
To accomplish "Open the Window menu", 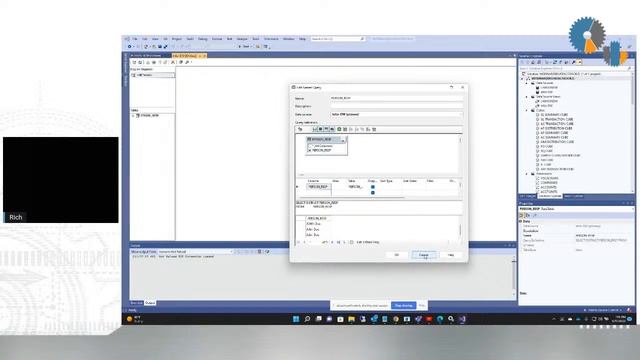I will (x=289, y=39).
